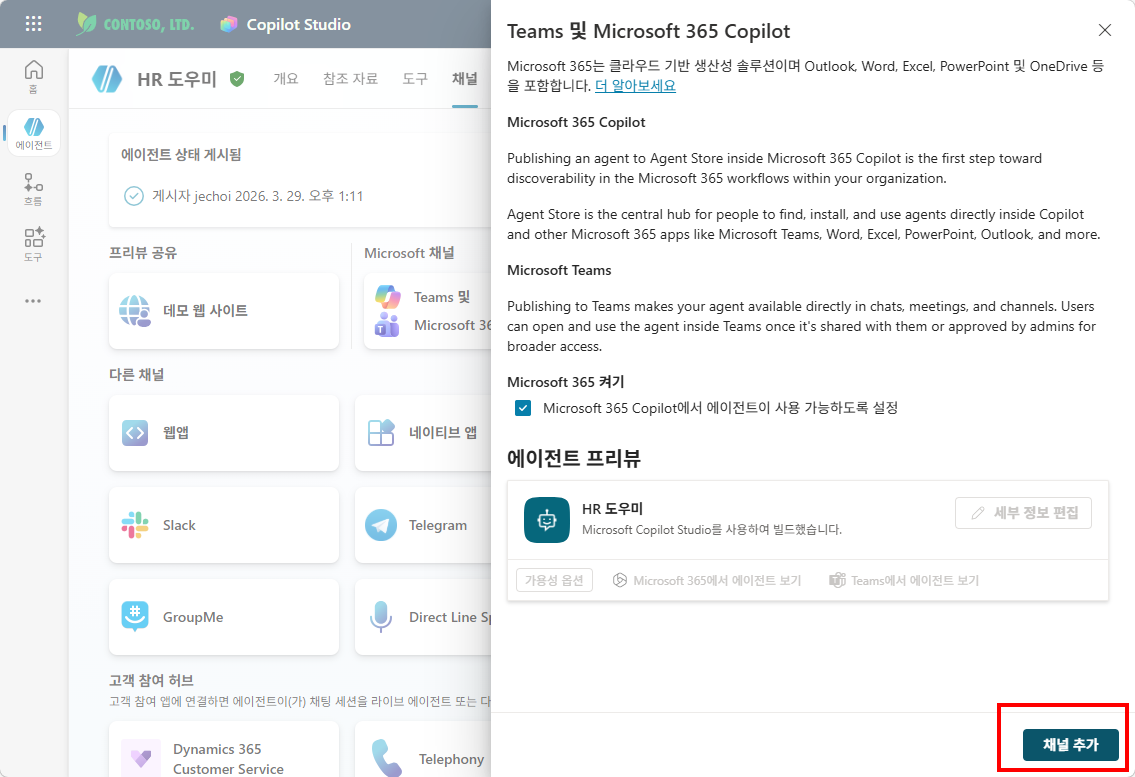Screen dimensions: 1135x777
Task: Click the 에이전트 프리뷰 heading
Action: click(x=574, y=458)
